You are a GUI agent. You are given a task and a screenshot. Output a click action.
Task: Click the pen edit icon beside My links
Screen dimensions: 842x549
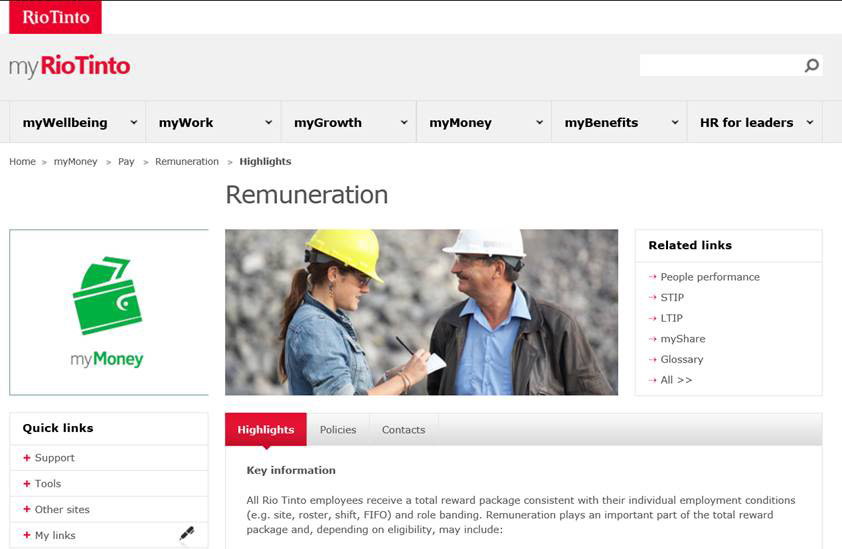tap(187, 533)
